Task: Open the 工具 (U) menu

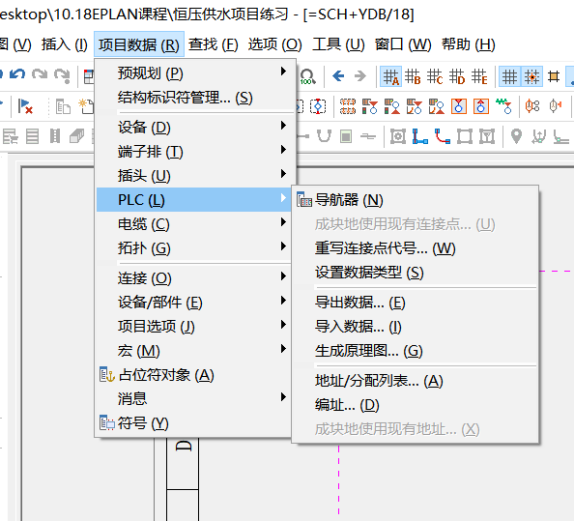Action: pos(339,45)
